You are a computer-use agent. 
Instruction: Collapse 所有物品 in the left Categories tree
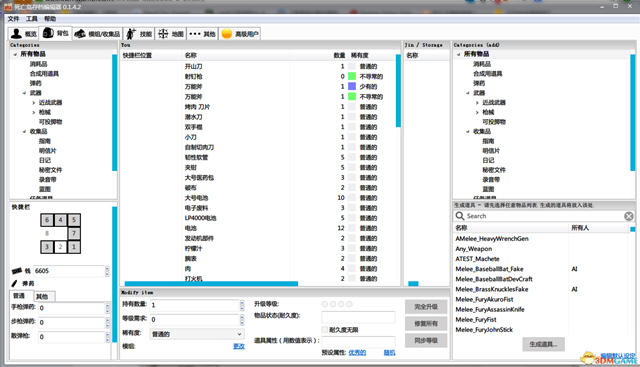(15, 54)
